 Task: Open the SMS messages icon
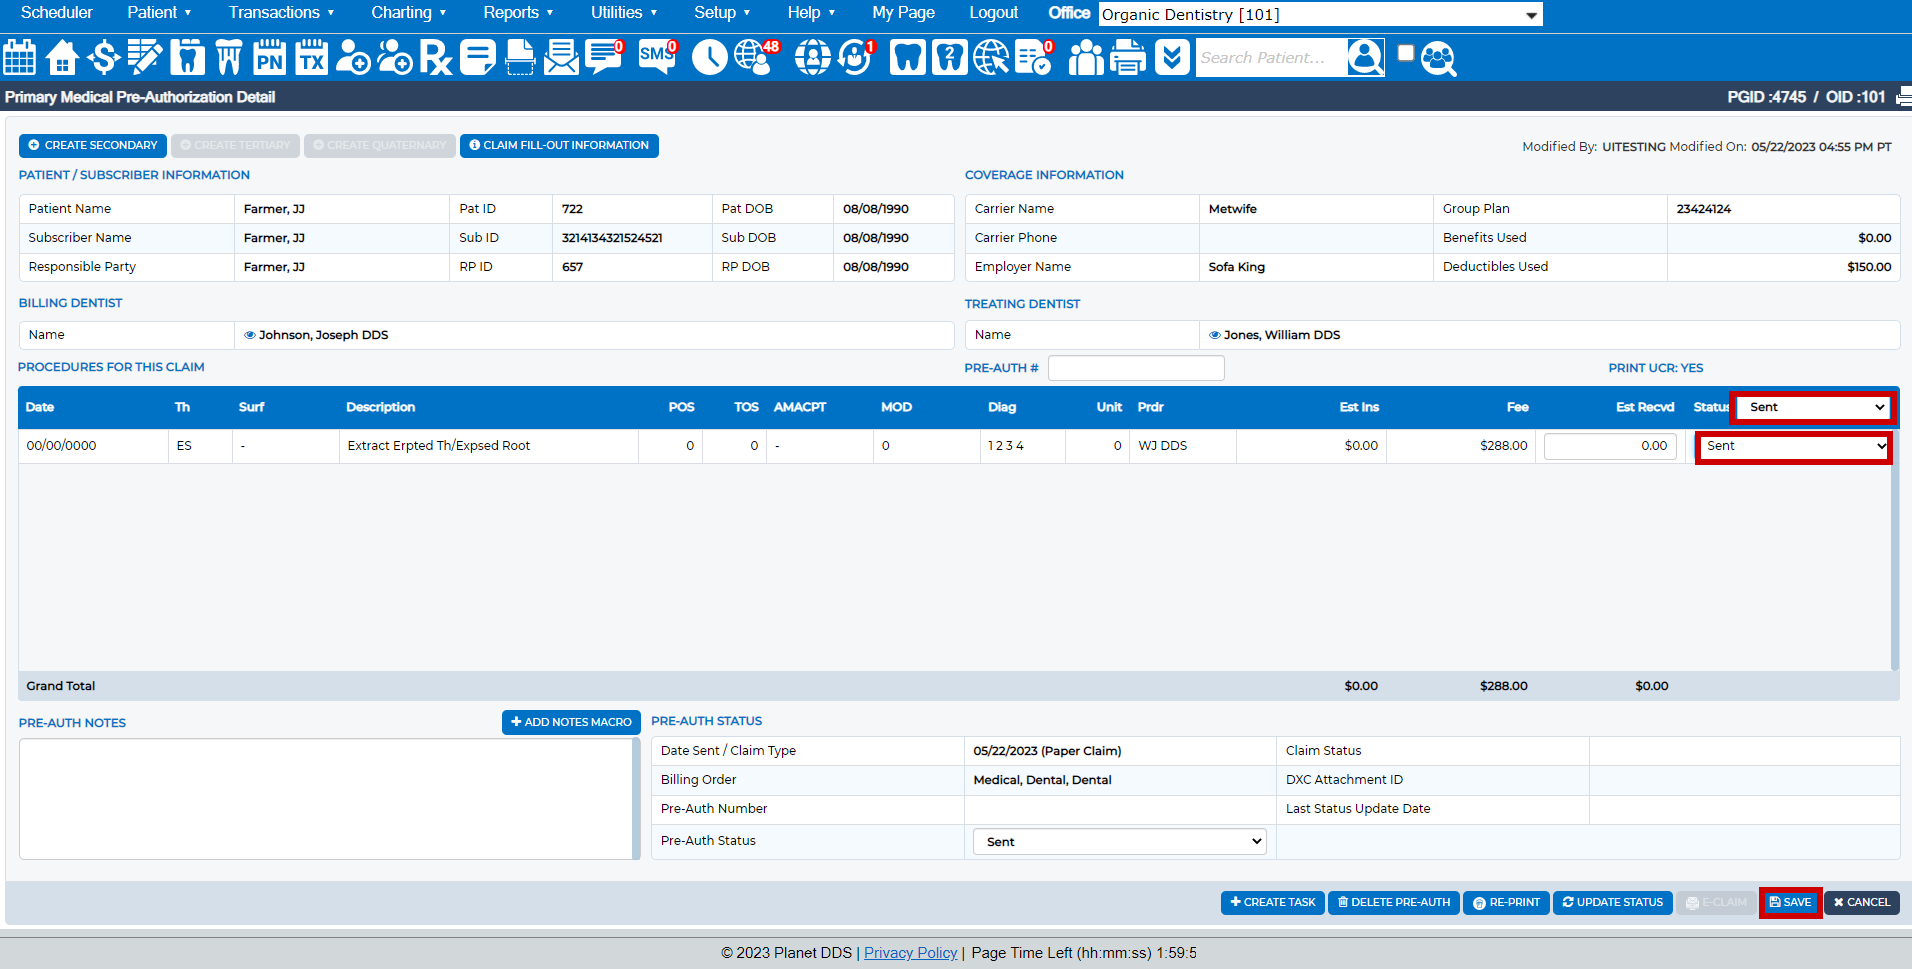(x=657, y=57)
